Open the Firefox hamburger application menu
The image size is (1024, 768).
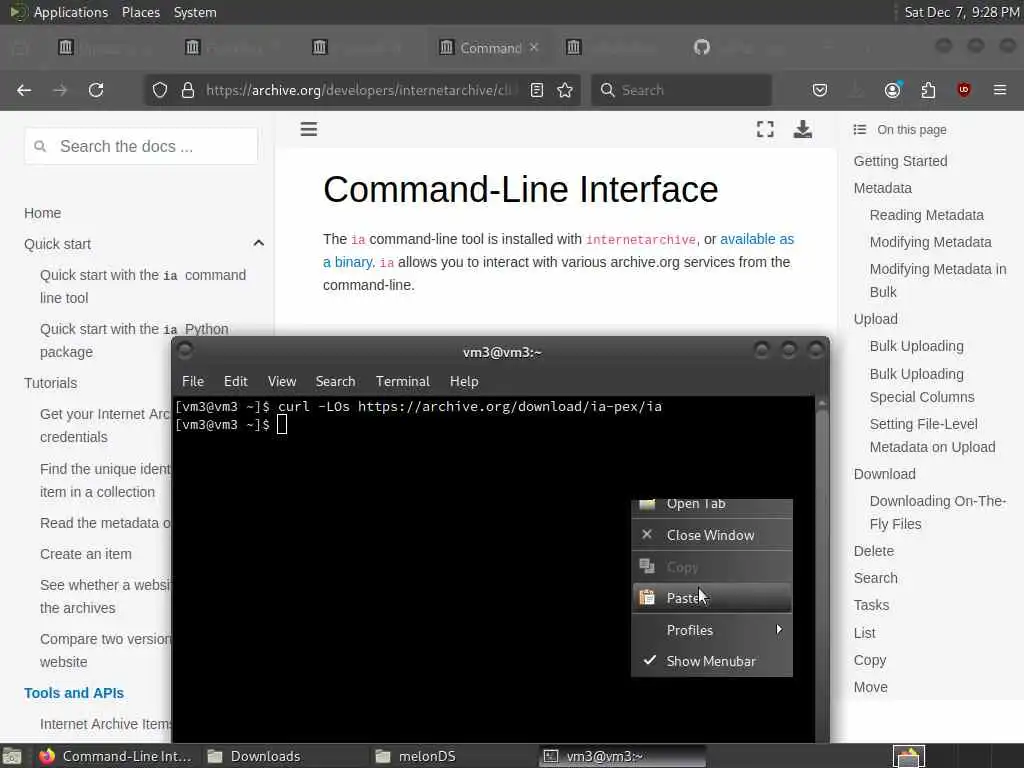pos(1000,90)
